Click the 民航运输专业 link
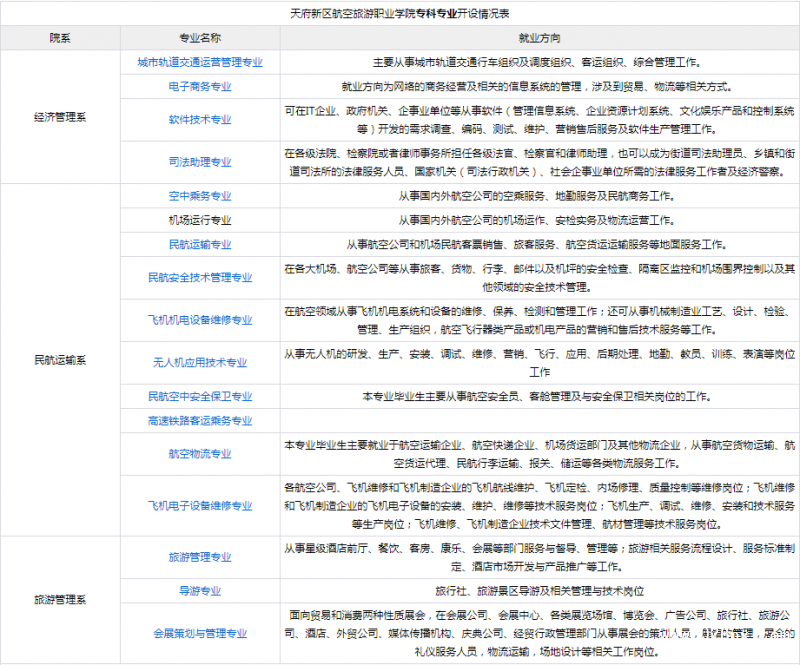 [x=200, y=244]
